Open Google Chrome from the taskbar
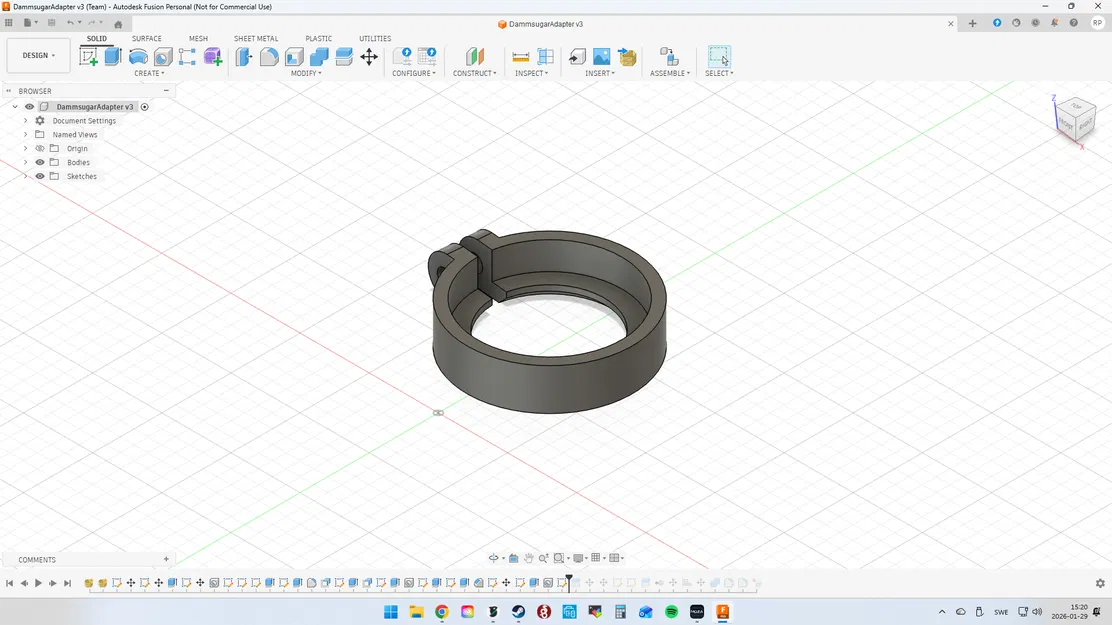Viewport: 1112px width, 625px height. pyautogui.click(x=440, y=611)
